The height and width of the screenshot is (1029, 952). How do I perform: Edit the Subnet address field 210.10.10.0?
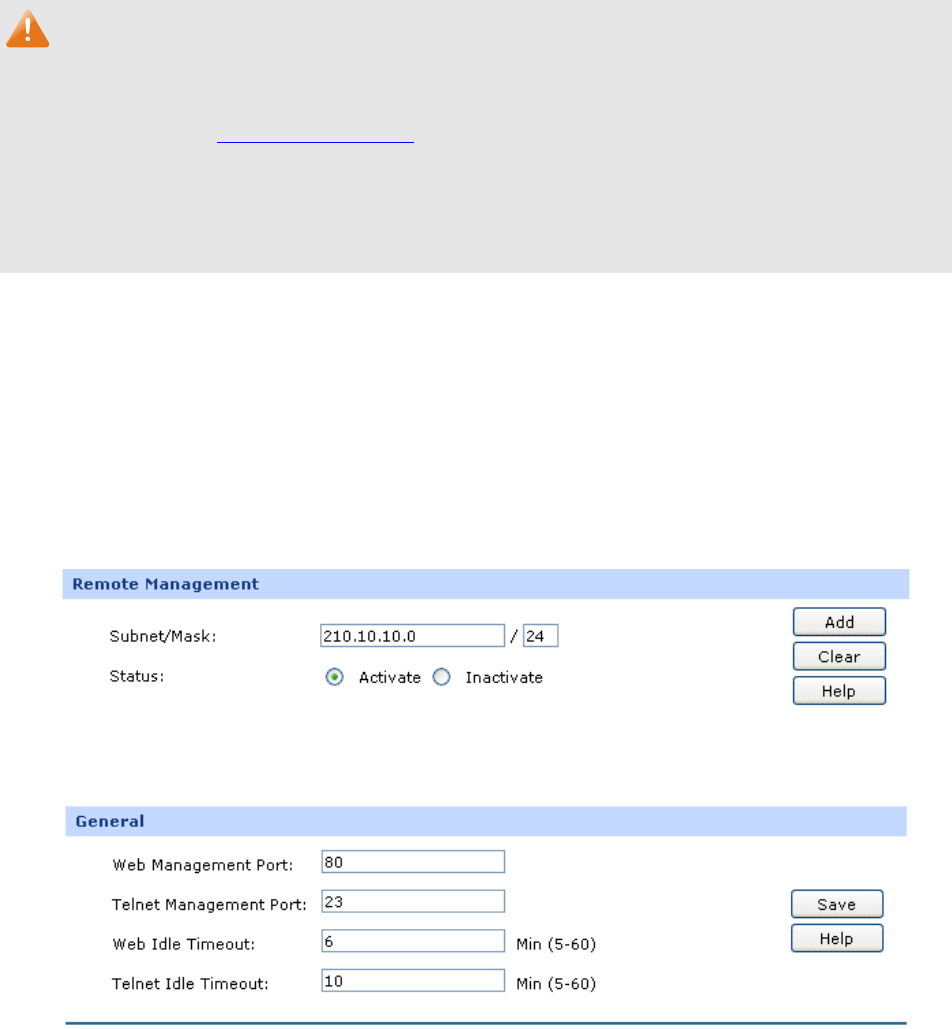412,636
